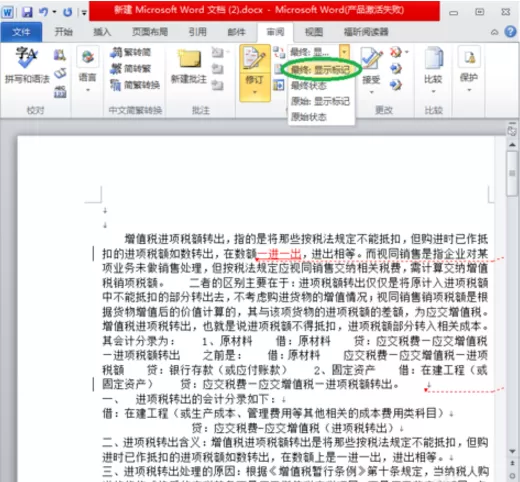
Task: Switch to the 视图 tab
Action: [x=314, y=32]
